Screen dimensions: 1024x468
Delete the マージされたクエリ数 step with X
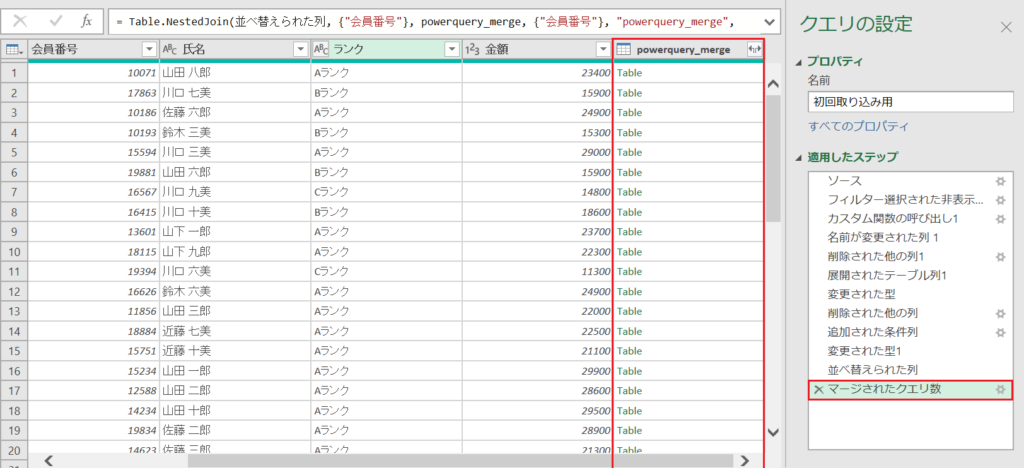pos(818,390)
